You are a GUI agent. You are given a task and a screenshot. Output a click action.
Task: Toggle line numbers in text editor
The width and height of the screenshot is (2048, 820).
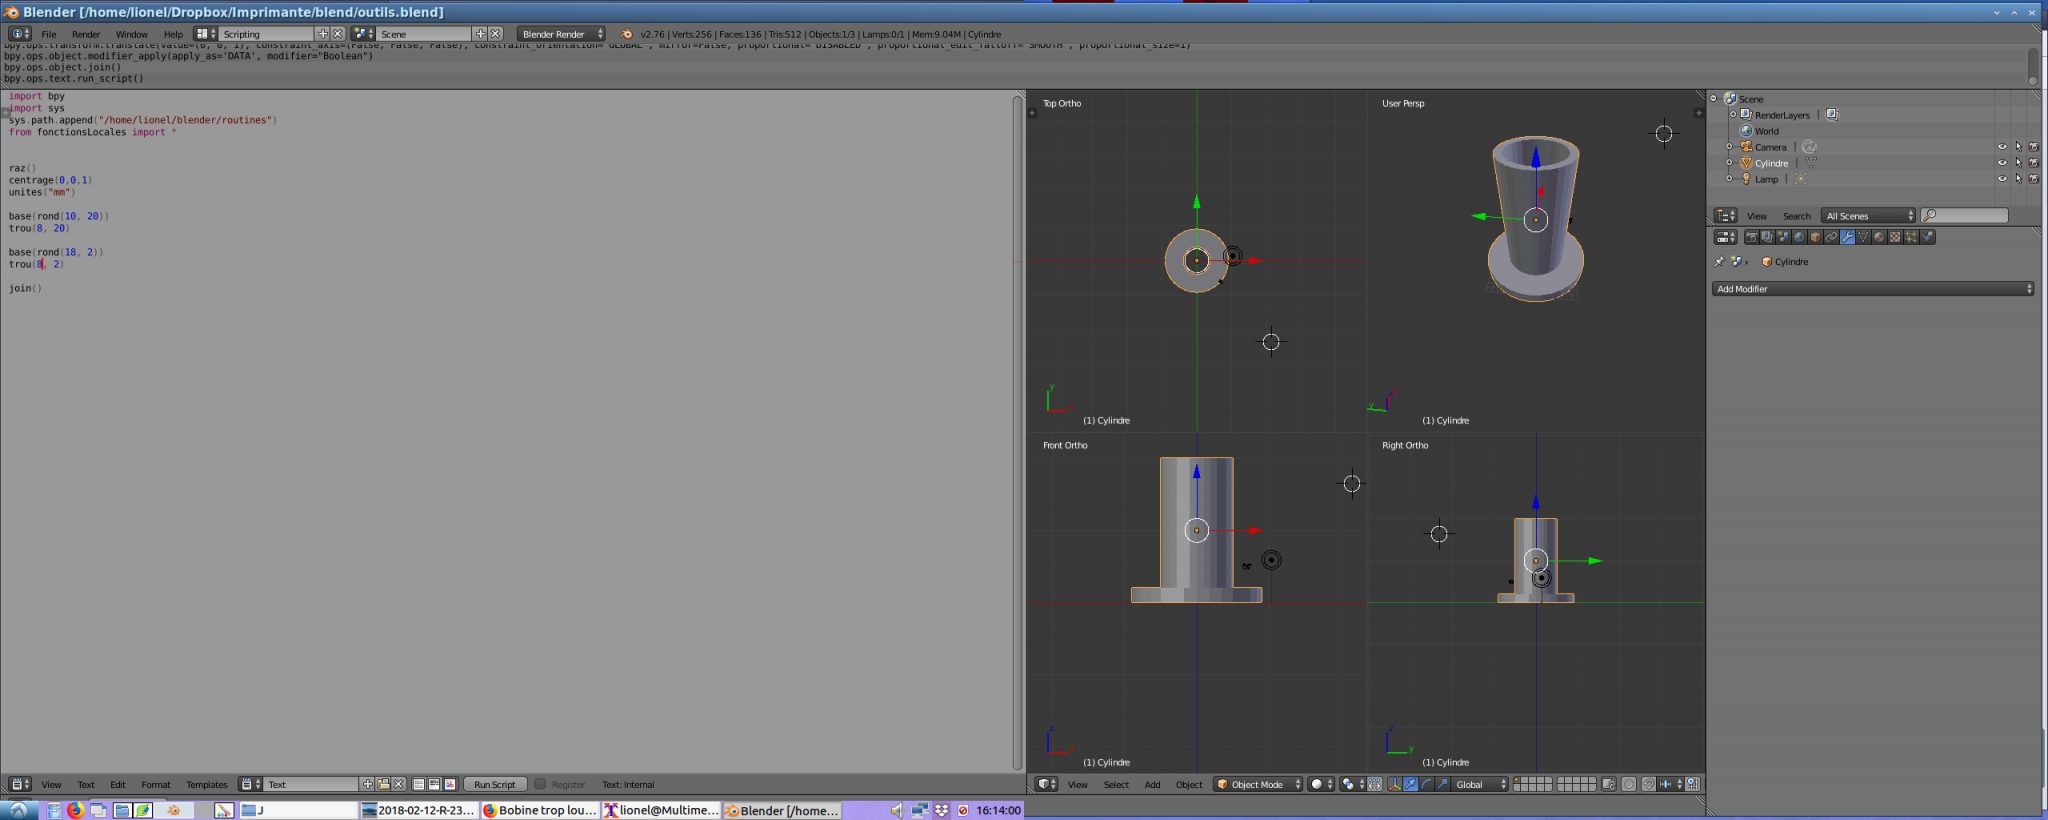pyautogui.click(x=419, y=785)
